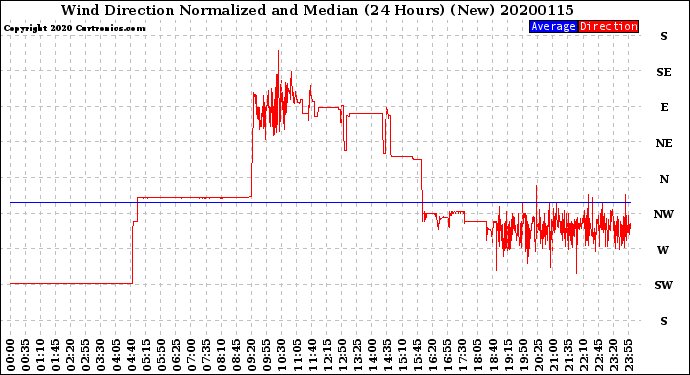Click the time label '16:20'
Image resolution: width=690 pixels, height=375 pixels.
(x=432, y=355)
